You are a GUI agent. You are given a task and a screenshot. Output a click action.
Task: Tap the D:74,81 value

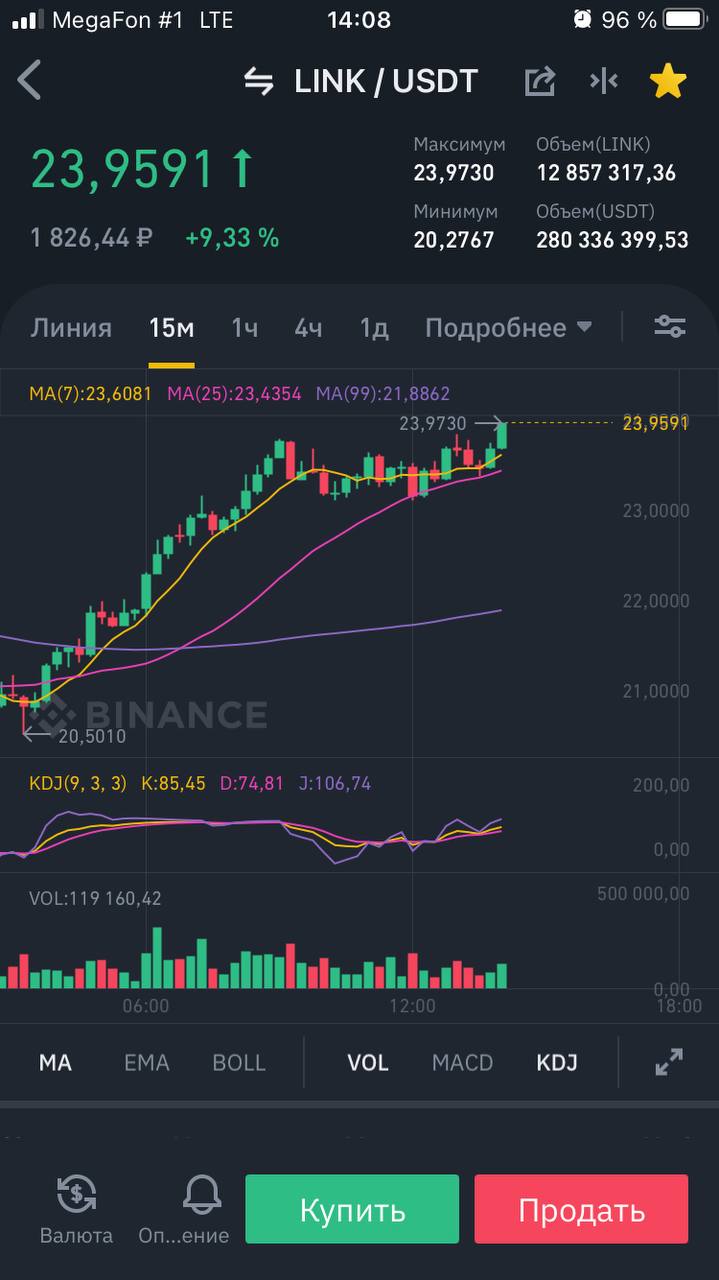[252, 783]
